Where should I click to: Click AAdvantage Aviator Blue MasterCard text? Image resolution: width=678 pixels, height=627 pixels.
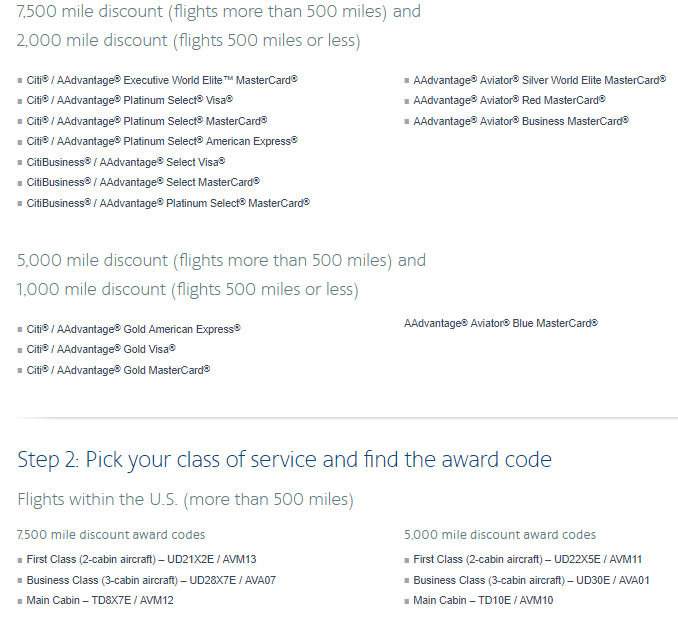[501, 323]
